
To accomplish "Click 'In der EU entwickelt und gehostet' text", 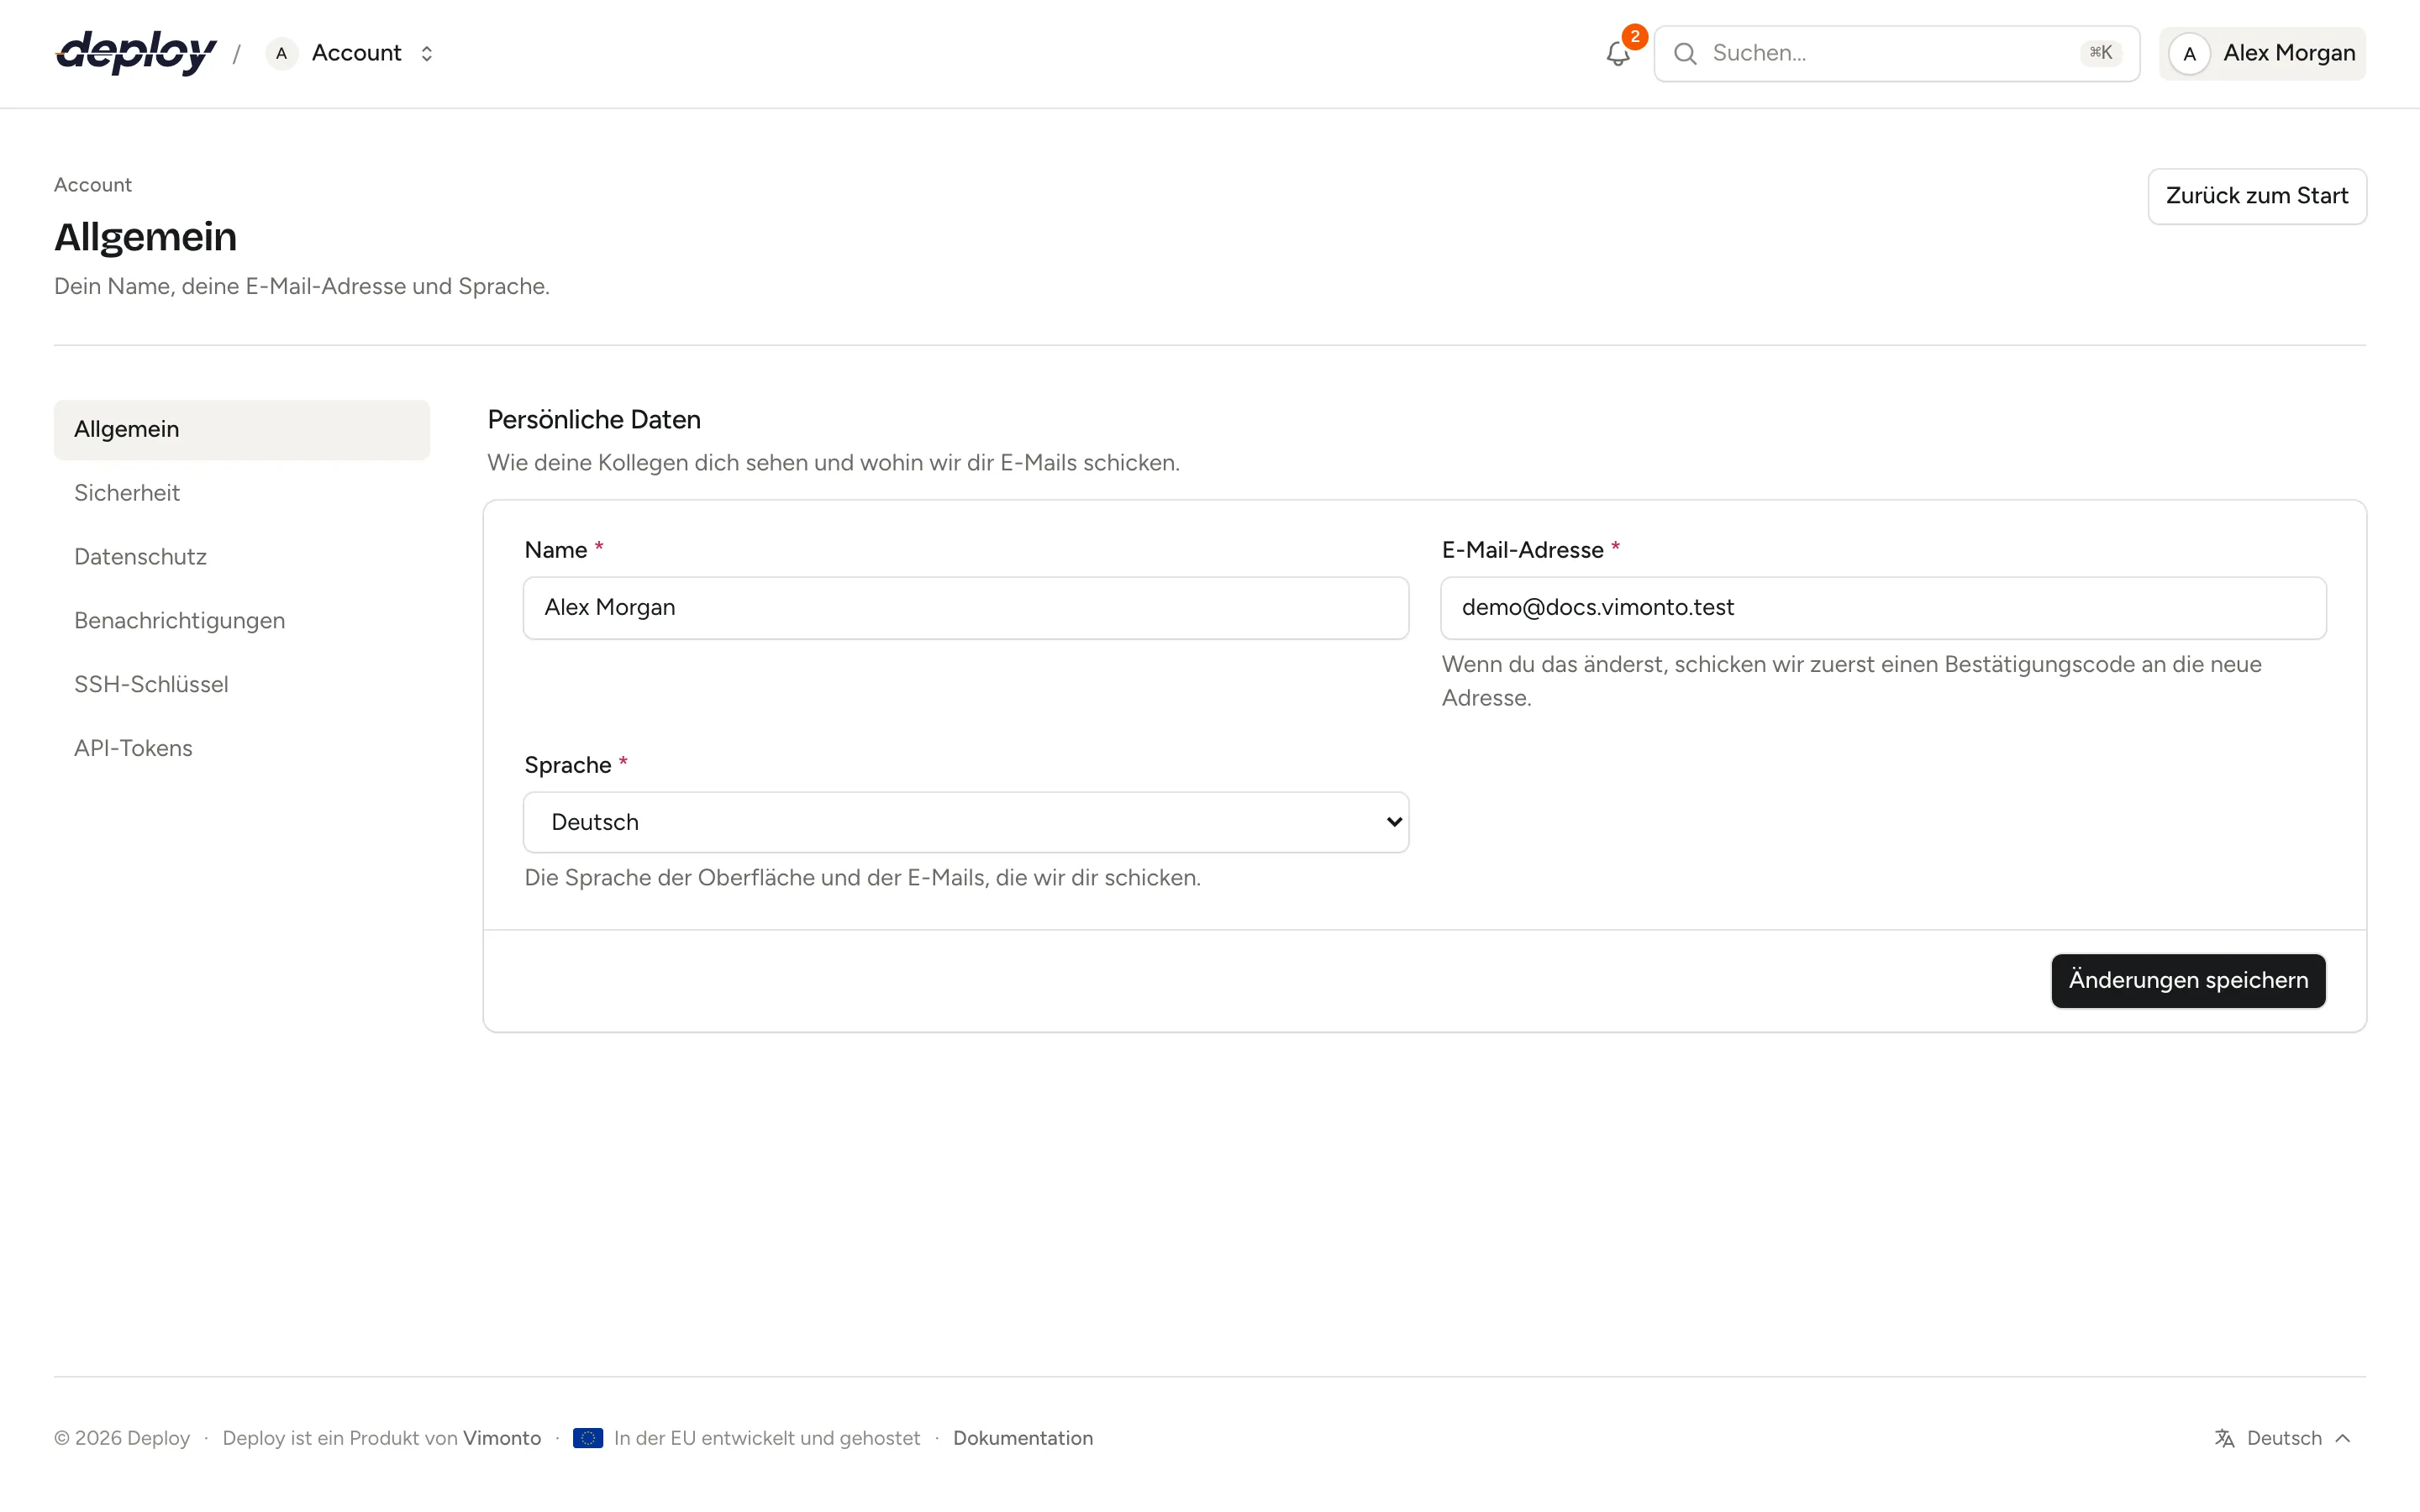I will (x=767, y=1438).
